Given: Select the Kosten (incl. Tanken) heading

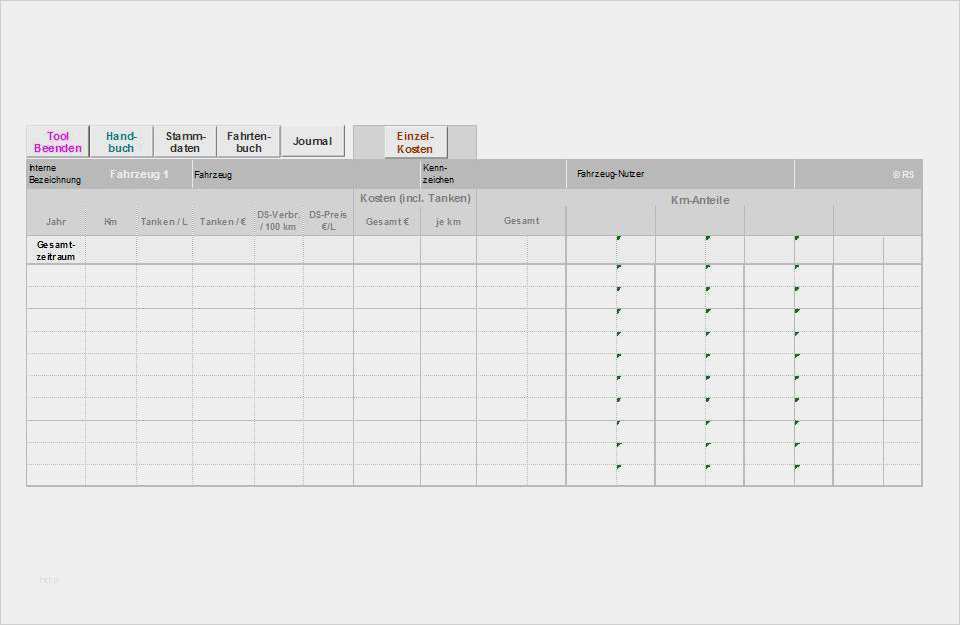Looking at the screenshot, I should pyautogui.click(x=415, y=198).
